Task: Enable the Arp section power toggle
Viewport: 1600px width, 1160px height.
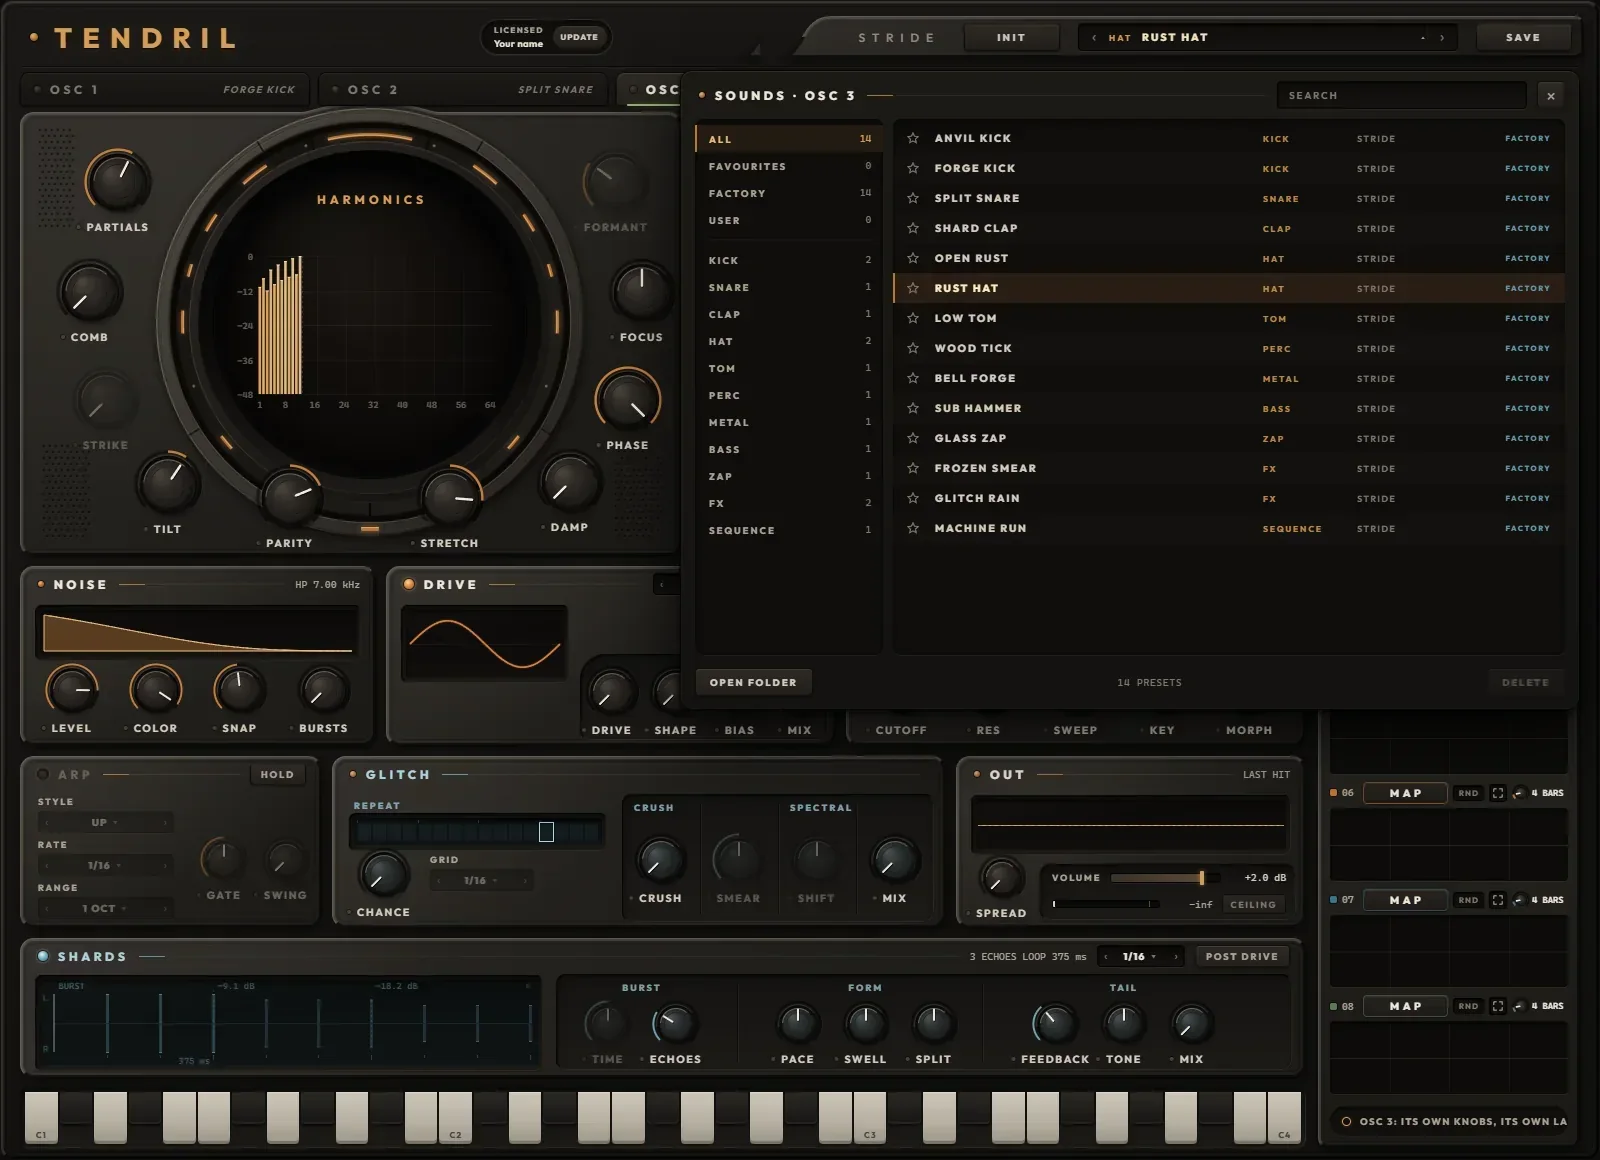Action: (x=43, y=774)
